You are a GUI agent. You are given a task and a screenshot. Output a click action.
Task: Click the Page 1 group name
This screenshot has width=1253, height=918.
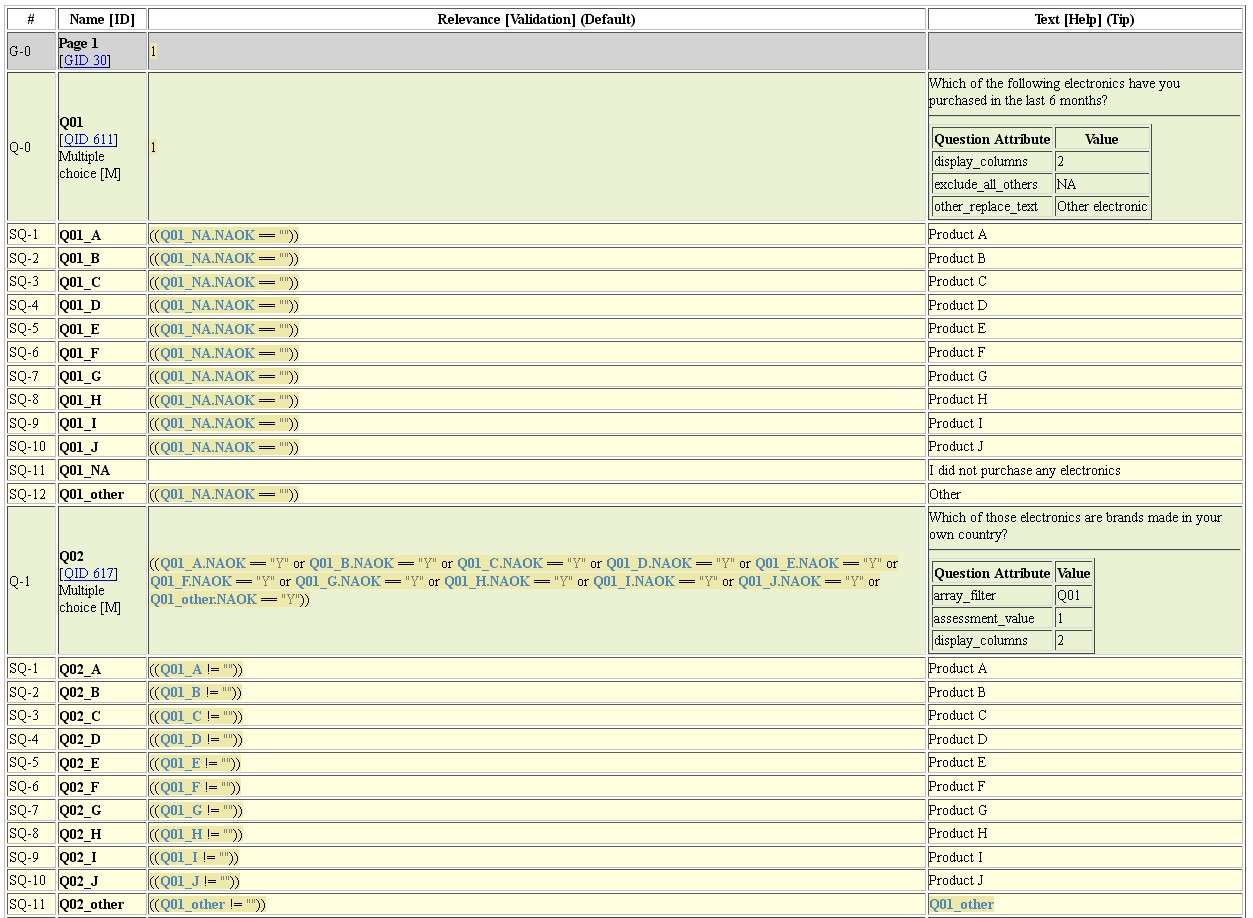[79, 44]
